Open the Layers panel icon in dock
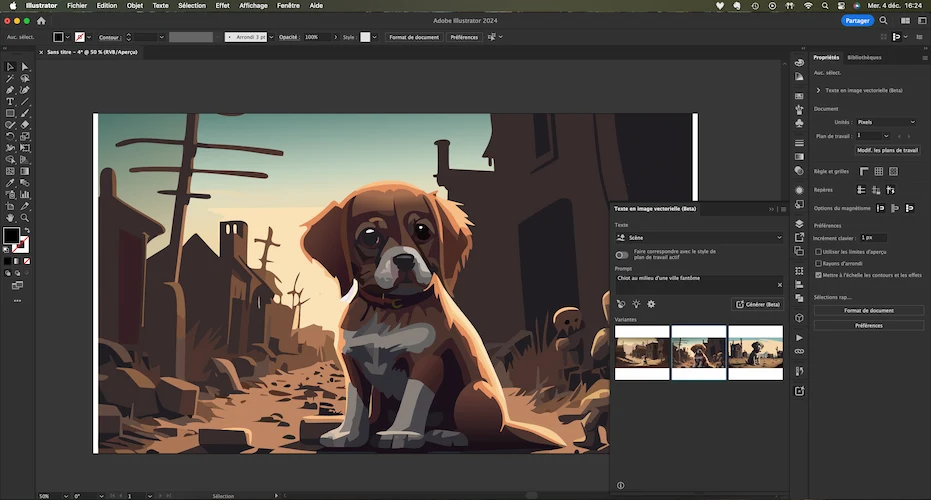Viewport: 931px width, 500px height. 799,224
